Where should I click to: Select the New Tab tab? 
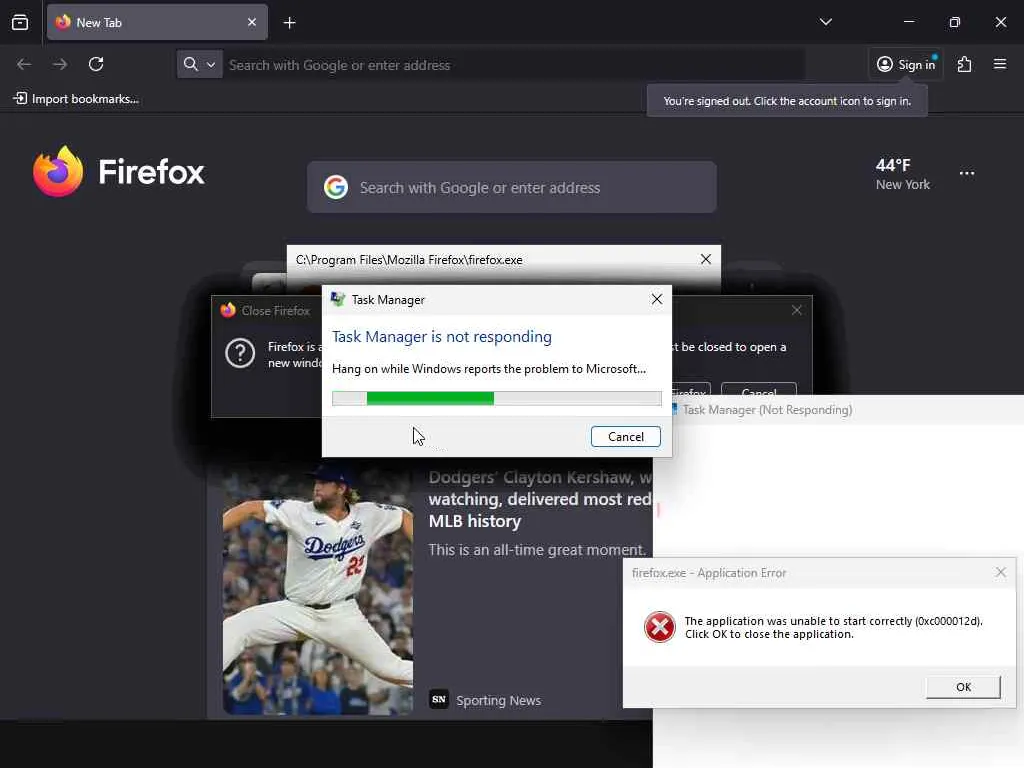(157, 22)
